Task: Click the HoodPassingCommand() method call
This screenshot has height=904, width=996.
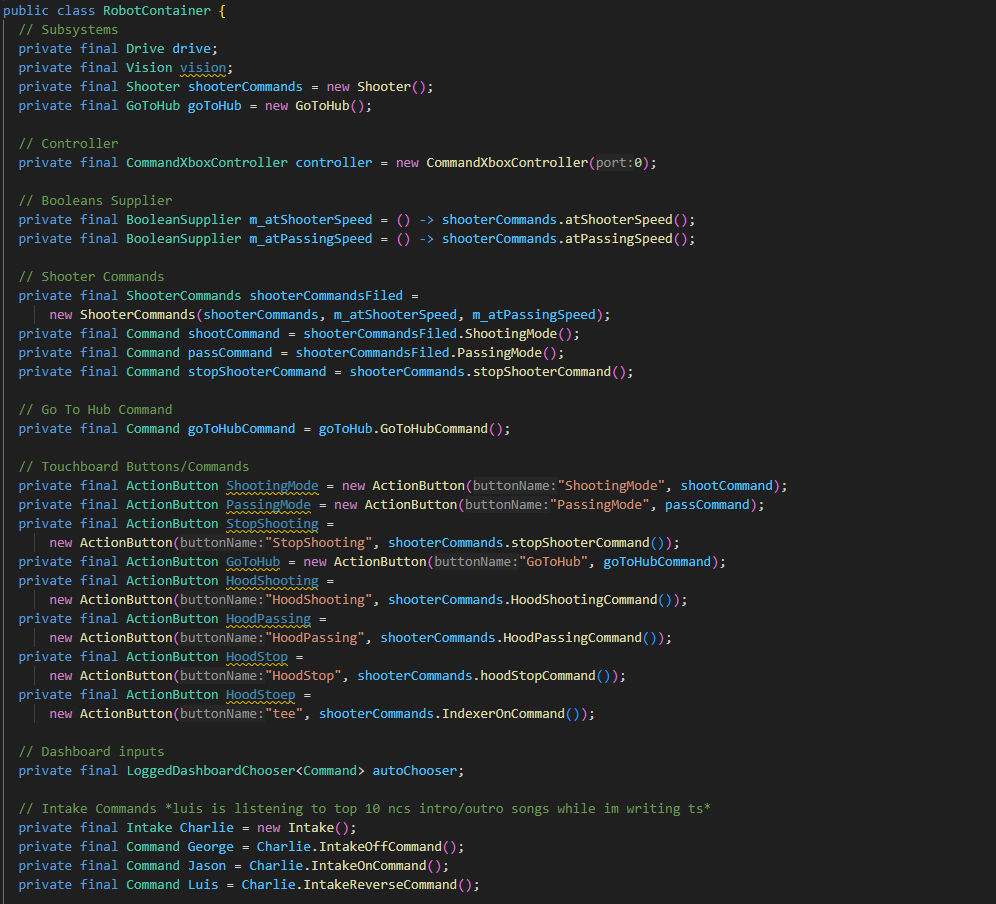Action: coord(579,638)
